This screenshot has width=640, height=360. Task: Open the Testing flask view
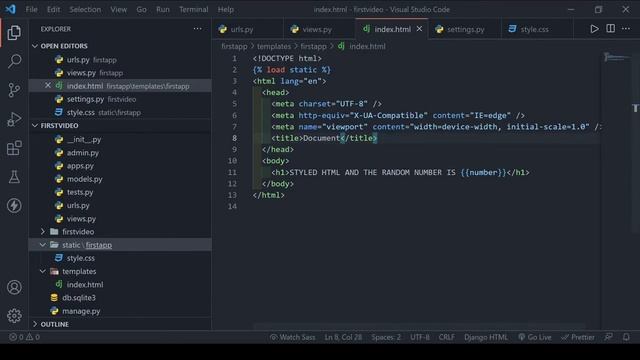(14, 177)
